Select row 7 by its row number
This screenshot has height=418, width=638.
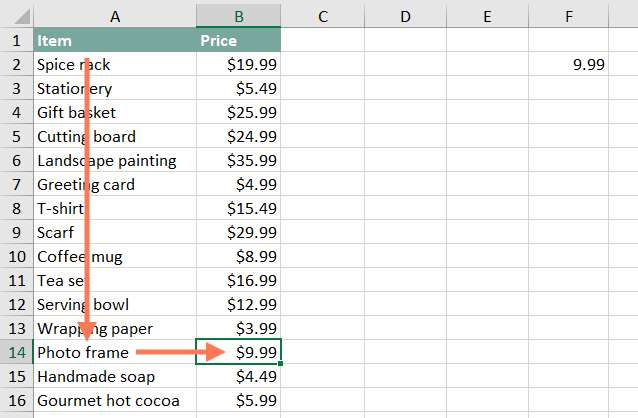pyautogui.click(x=16, y=184)
